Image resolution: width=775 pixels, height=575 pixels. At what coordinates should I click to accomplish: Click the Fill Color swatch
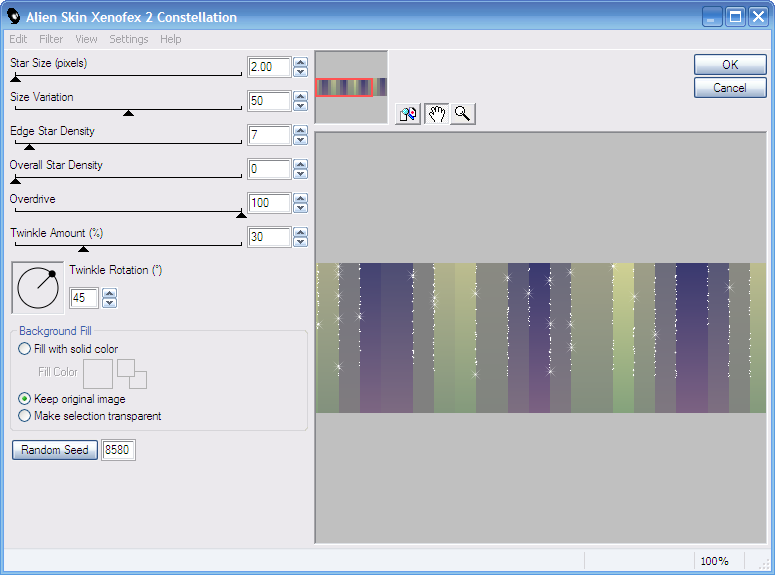coord(98,374)
